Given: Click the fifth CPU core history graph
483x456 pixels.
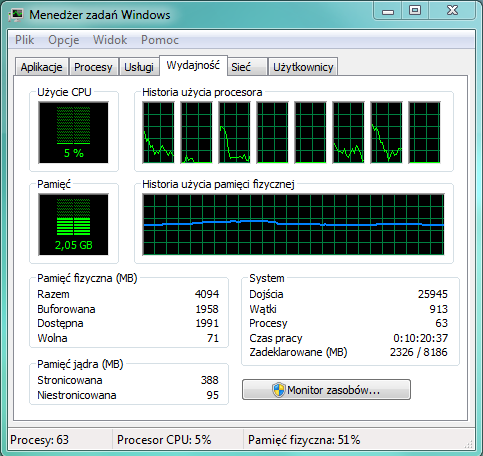Looking at the screenshot, I should pos(310,133).
